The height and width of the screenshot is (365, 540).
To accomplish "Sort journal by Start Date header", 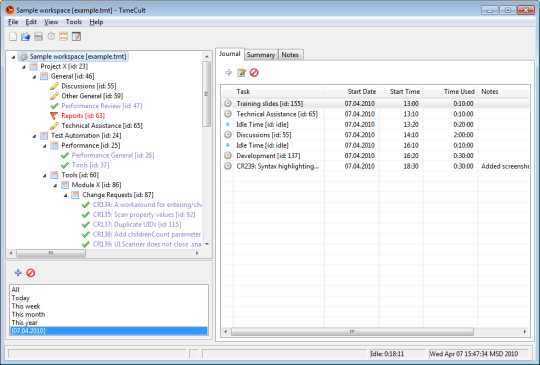I will (x=352, y=92).
